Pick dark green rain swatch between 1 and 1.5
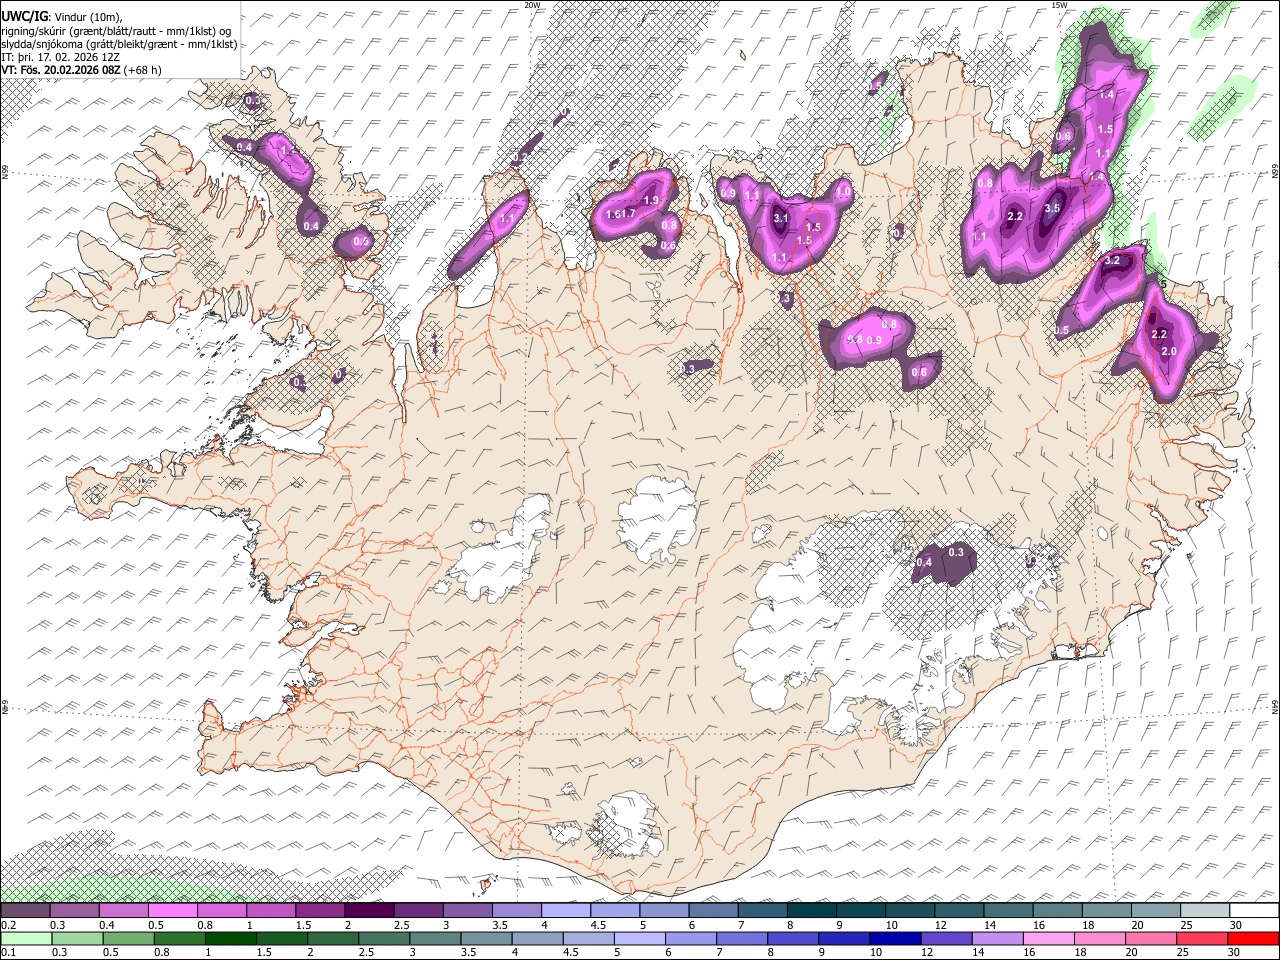The width and height of the screenshot is (1280, 960). click(230, 938)
